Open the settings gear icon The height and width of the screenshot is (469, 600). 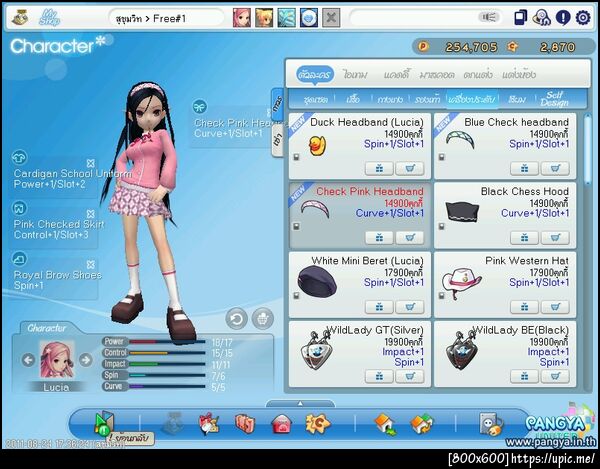pyautogui.click(x=583, y=18)
